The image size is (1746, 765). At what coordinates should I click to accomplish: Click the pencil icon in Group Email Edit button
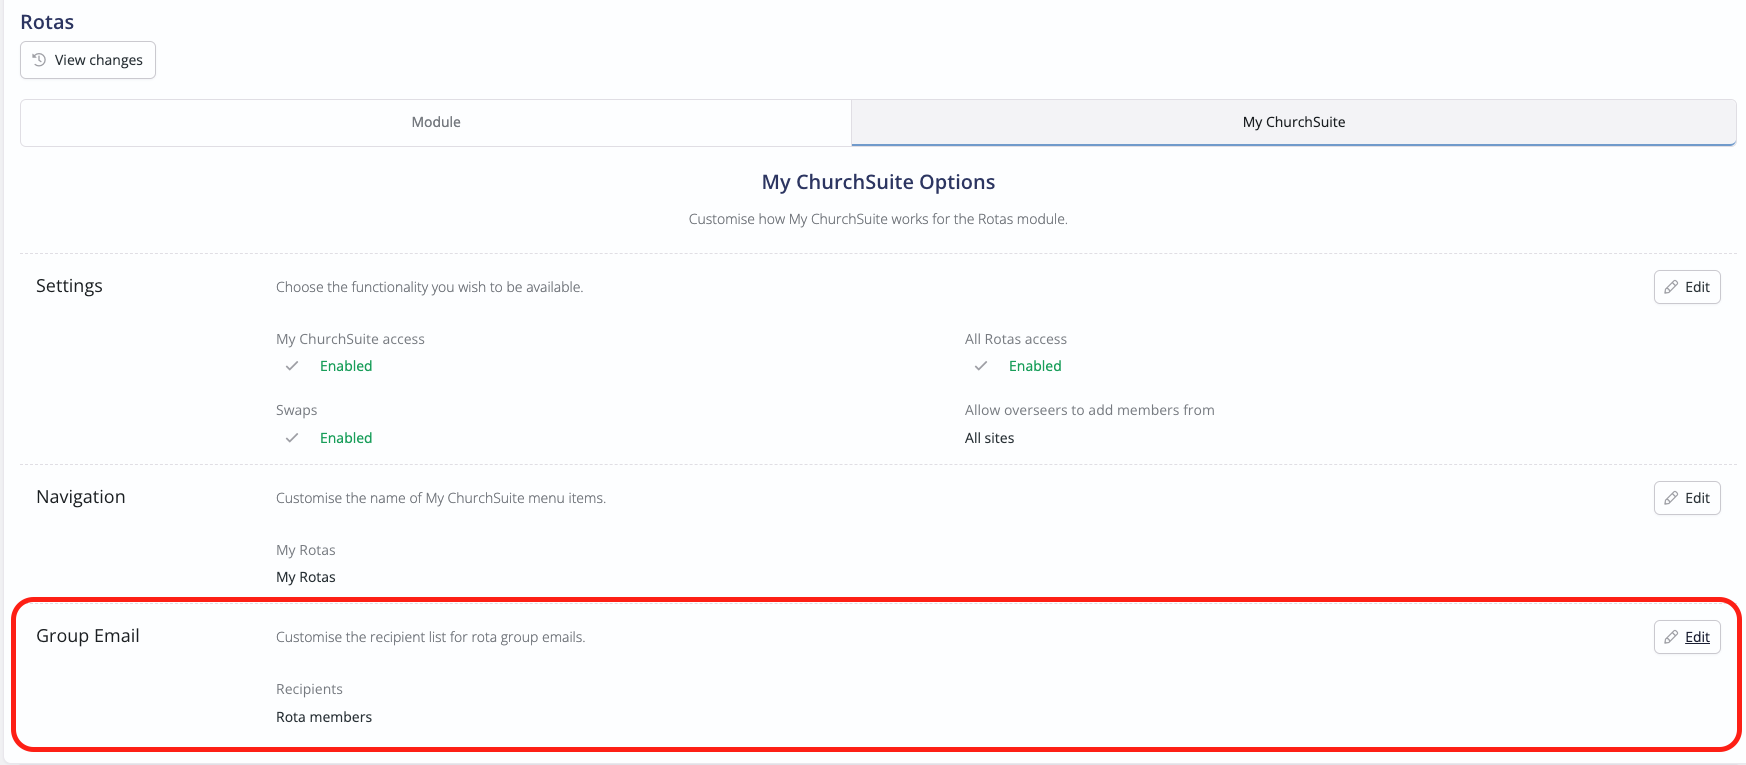point(1671,637)
